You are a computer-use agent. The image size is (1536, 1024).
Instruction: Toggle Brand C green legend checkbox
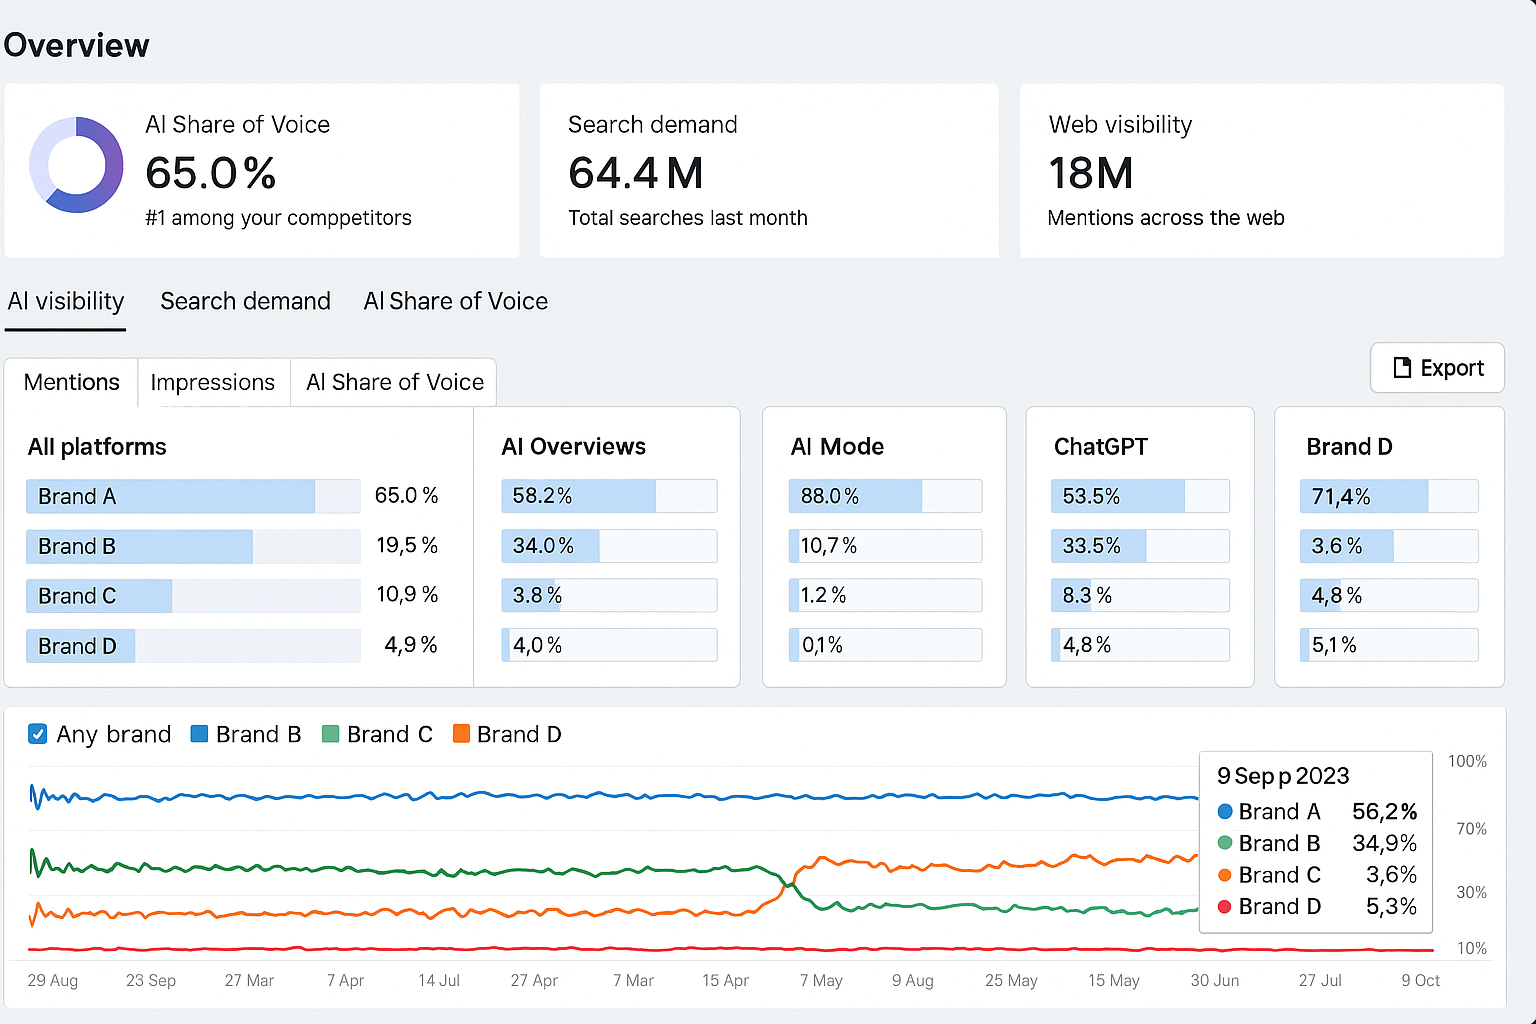coord(330,734)
